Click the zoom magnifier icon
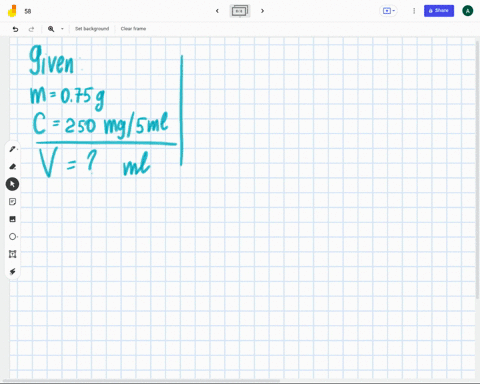 pyautogui.click(x=51, y=29)
